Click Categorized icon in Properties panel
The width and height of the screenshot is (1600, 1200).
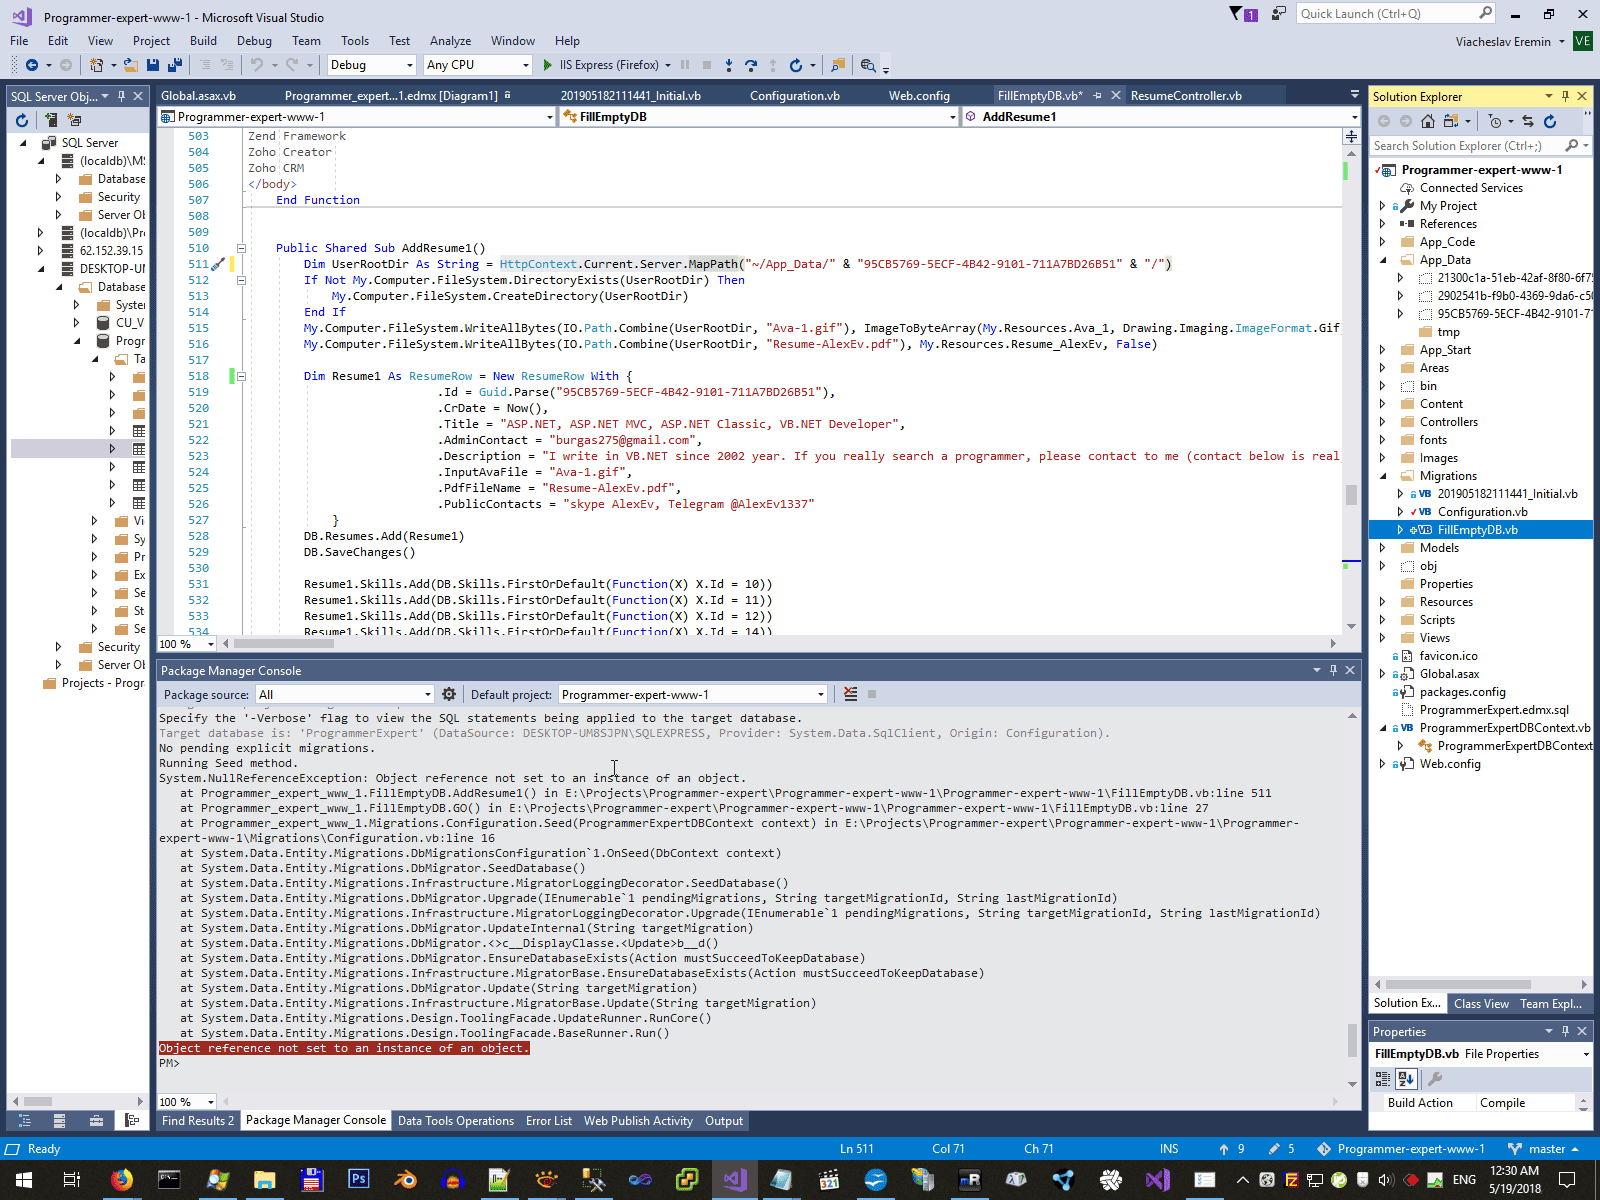click(1383, 1078)
